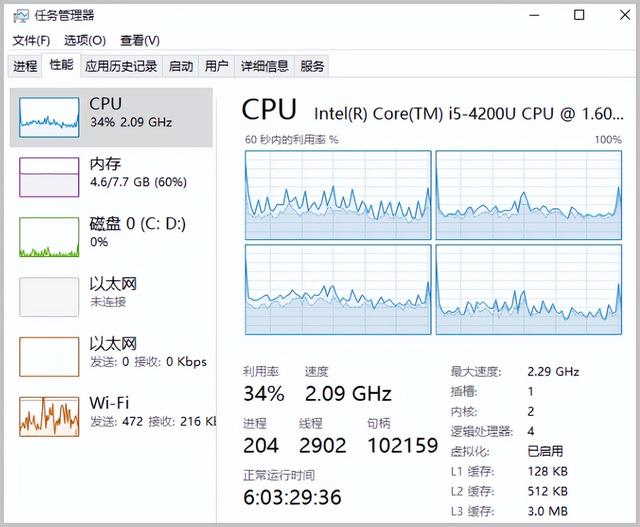Viewport: 640px width, 527px height.
Task: Open the Wi-Fi performance graph
Action: point(49,417)
